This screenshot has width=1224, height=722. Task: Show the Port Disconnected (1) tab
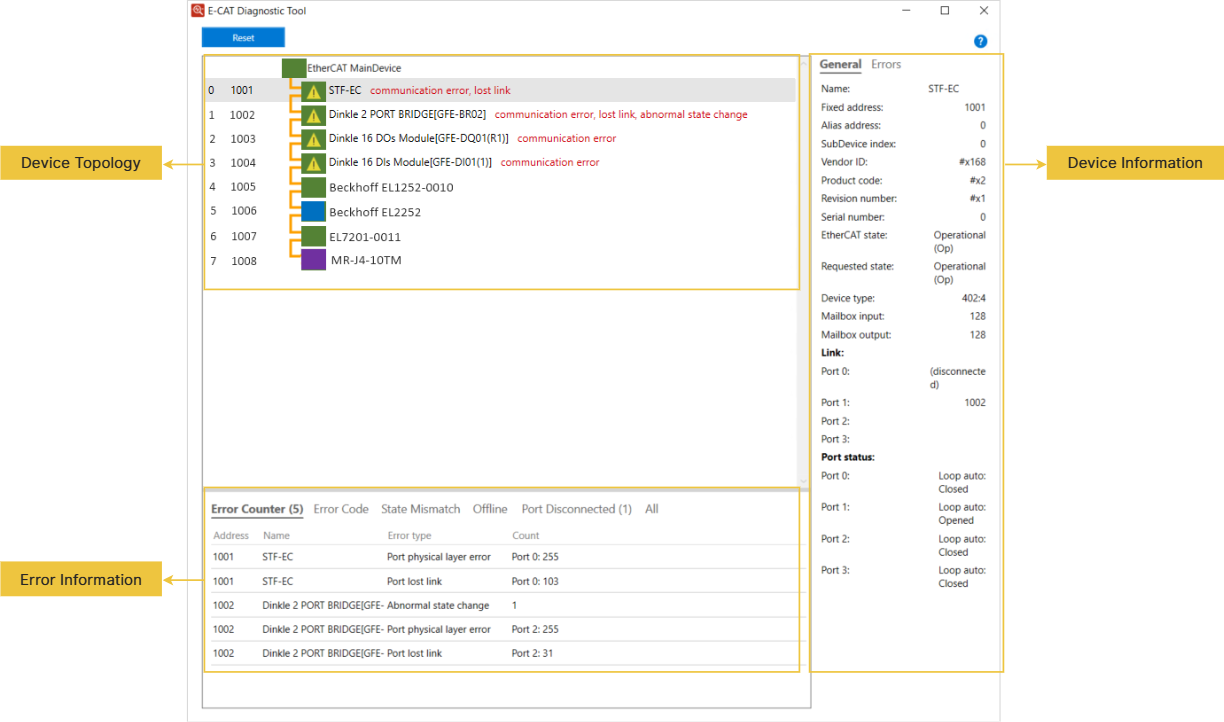click(576, 509)
